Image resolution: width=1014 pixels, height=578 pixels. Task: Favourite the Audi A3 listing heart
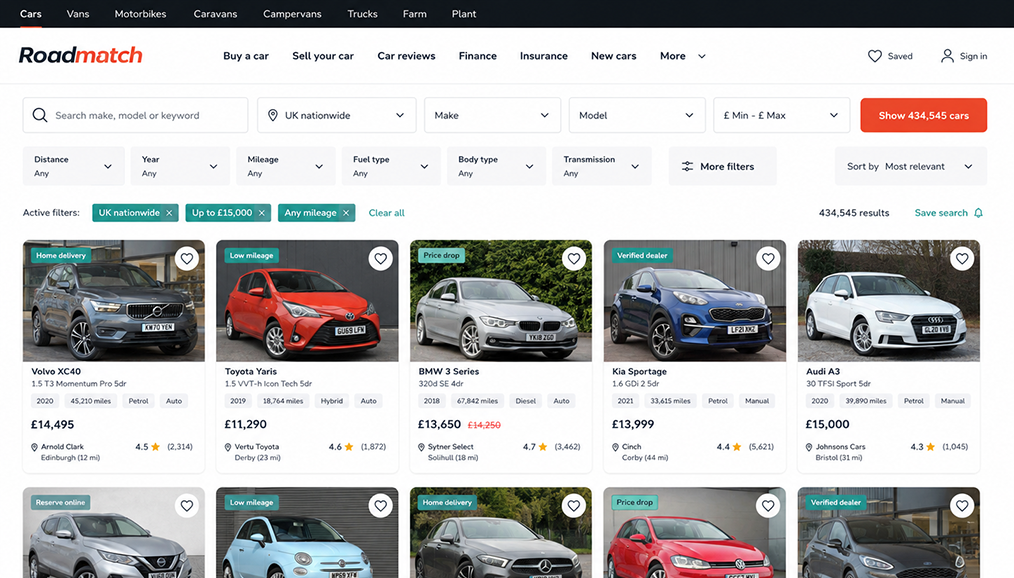coord(962,259)
